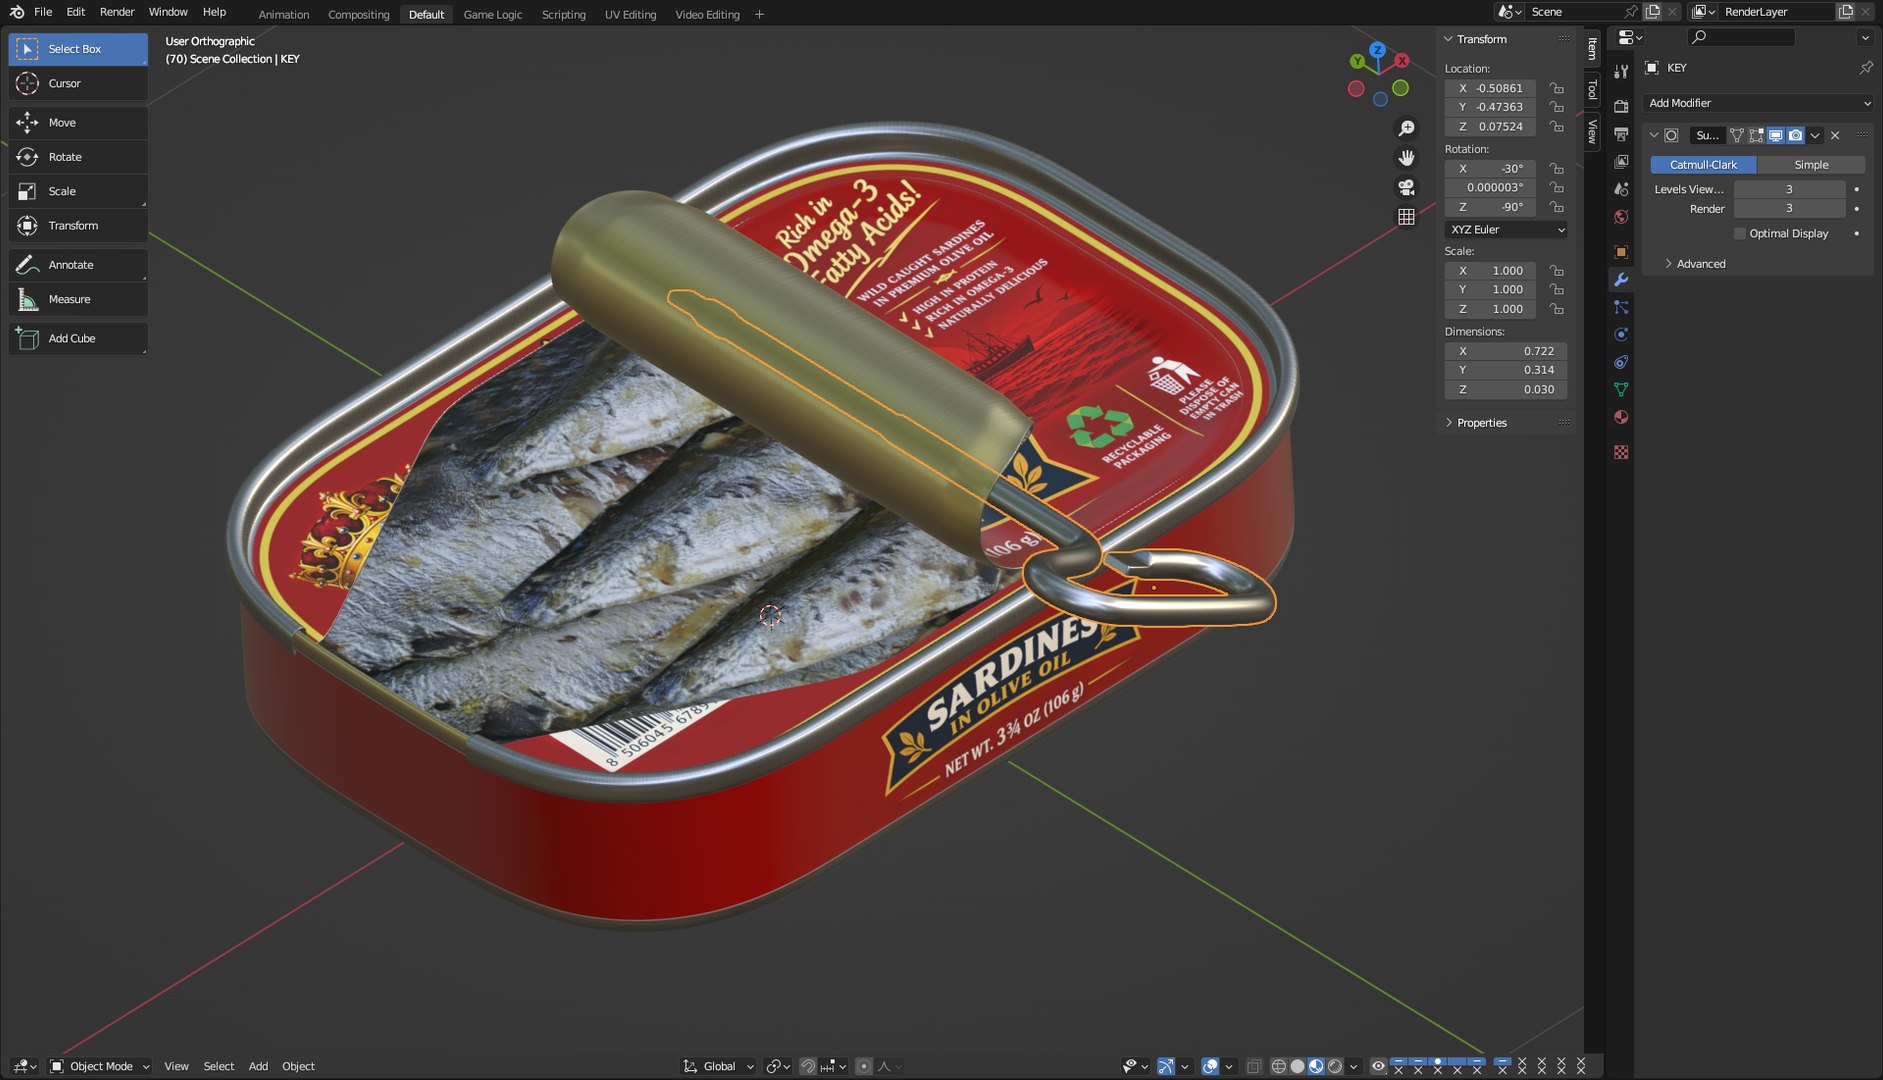Viewport: 1883px width, 1080px height.
Task: Select the Simple subdivision type
Action: [x=1811, y=165]
